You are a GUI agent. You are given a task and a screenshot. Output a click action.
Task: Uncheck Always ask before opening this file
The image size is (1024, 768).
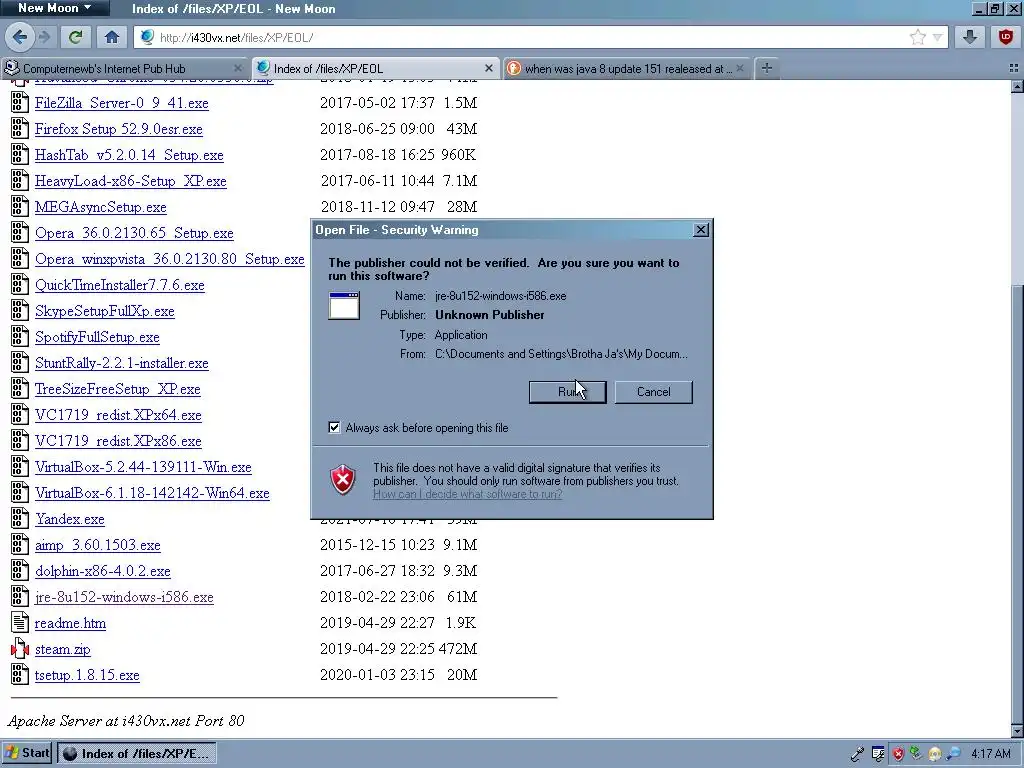click(x=334, y=428)
